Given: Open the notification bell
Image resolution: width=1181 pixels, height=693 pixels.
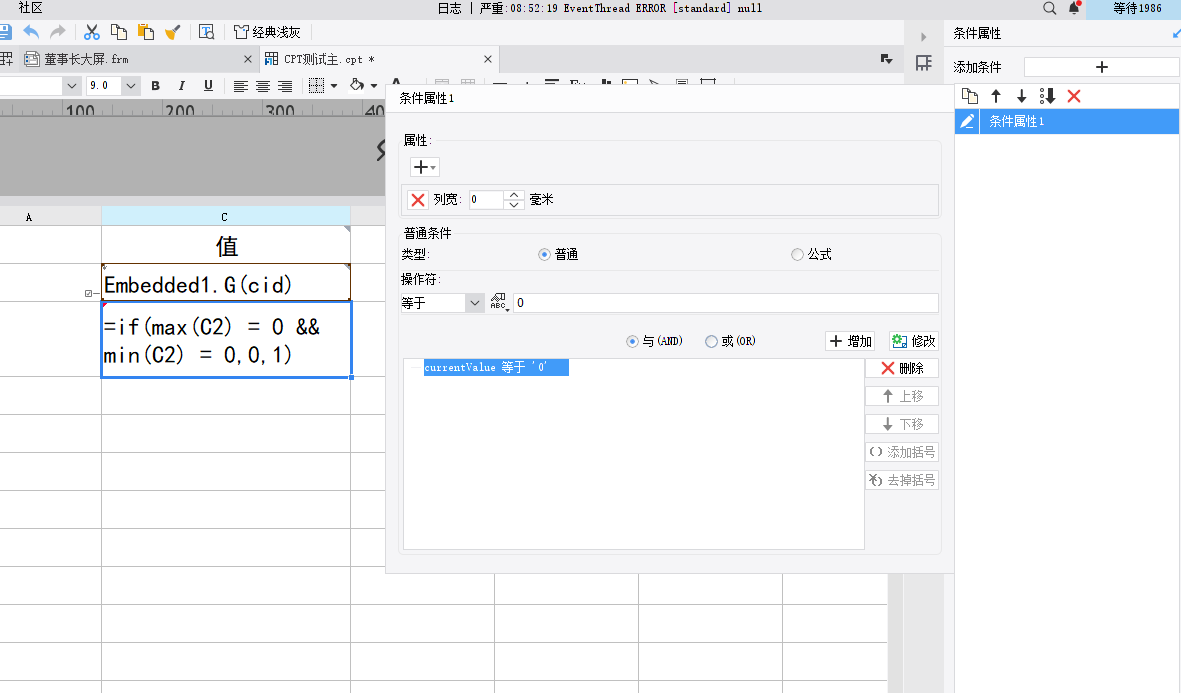Looking at the screenshot, I should 1075,8.
